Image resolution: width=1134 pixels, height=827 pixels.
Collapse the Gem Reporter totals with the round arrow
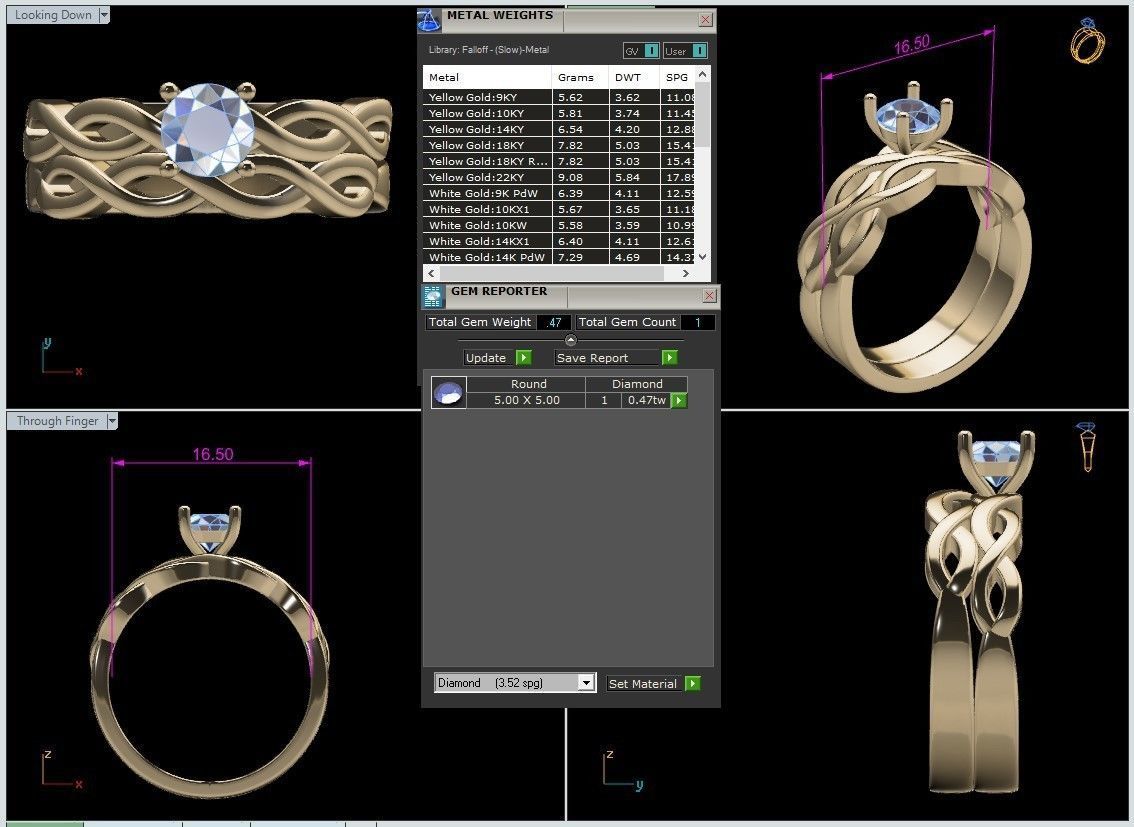coord(571,340)
